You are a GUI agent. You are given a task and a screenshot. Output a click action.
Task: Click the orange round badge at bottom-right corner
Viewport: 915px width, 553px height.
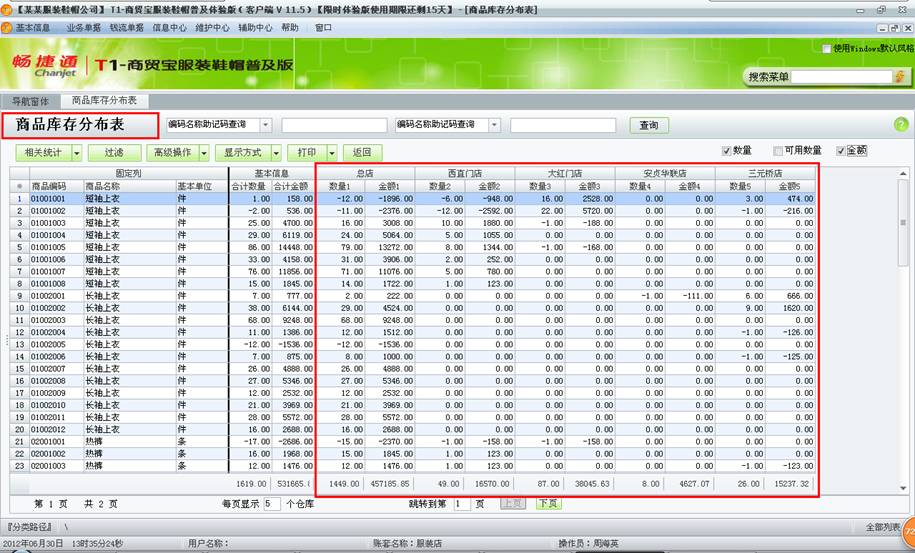(x=909, y=532)
